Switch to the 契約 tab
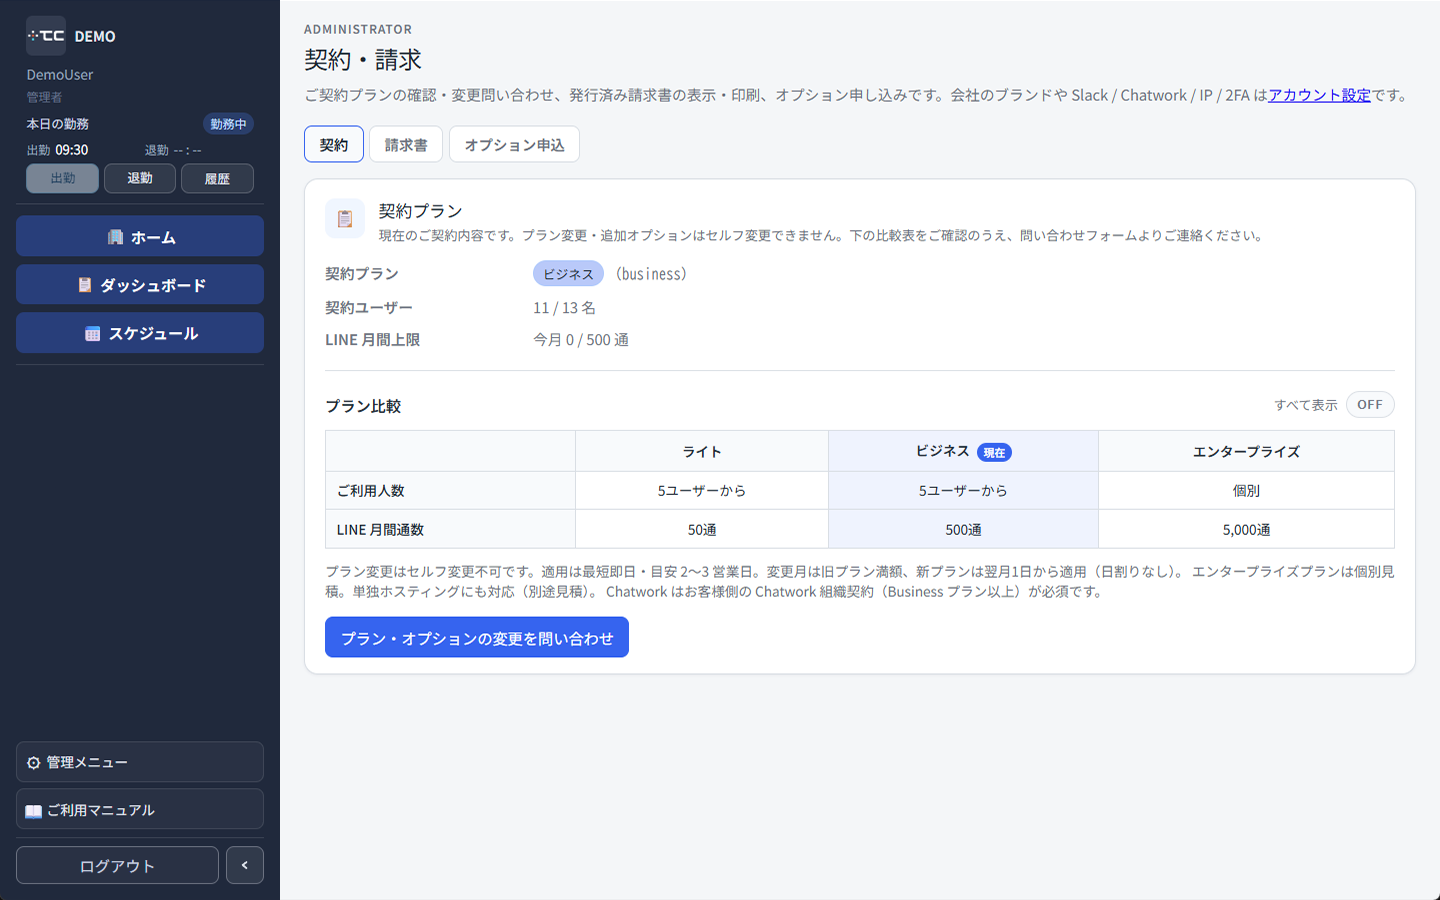Screen dimensions: 1440x900 coord(334,144)
